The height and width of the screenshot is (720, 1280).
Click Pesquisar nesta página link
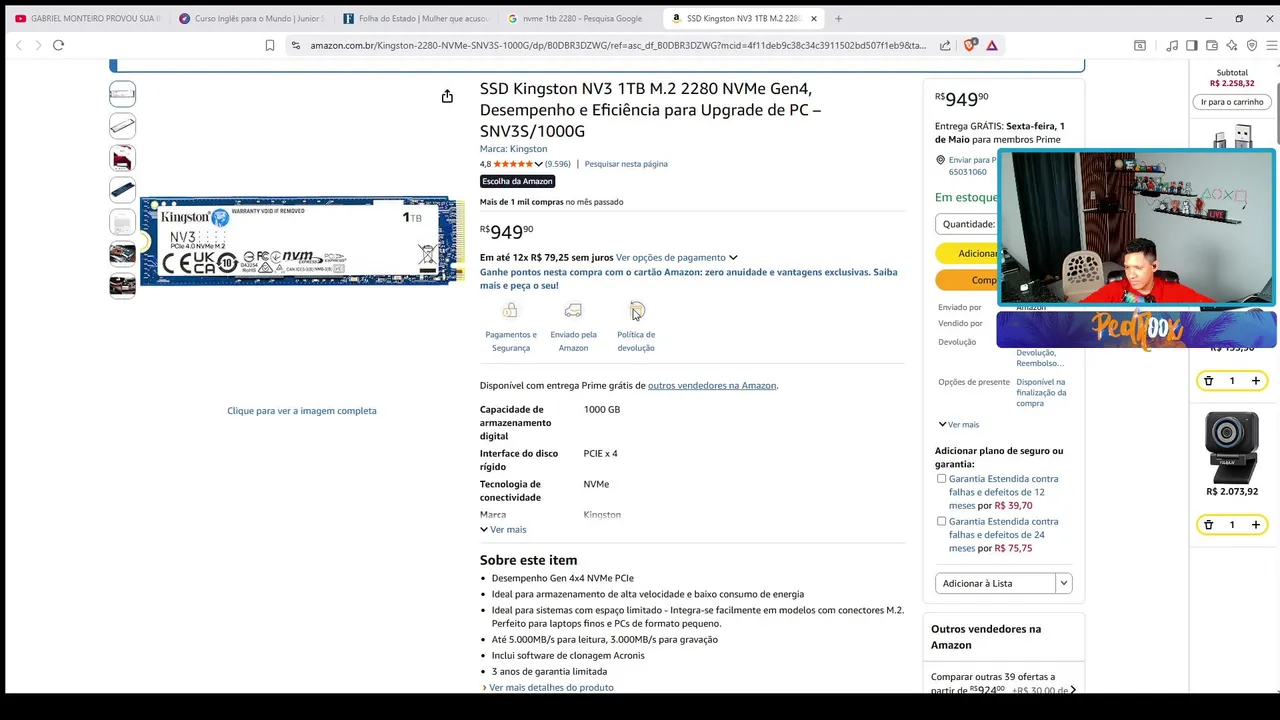(x=626, y=164)
